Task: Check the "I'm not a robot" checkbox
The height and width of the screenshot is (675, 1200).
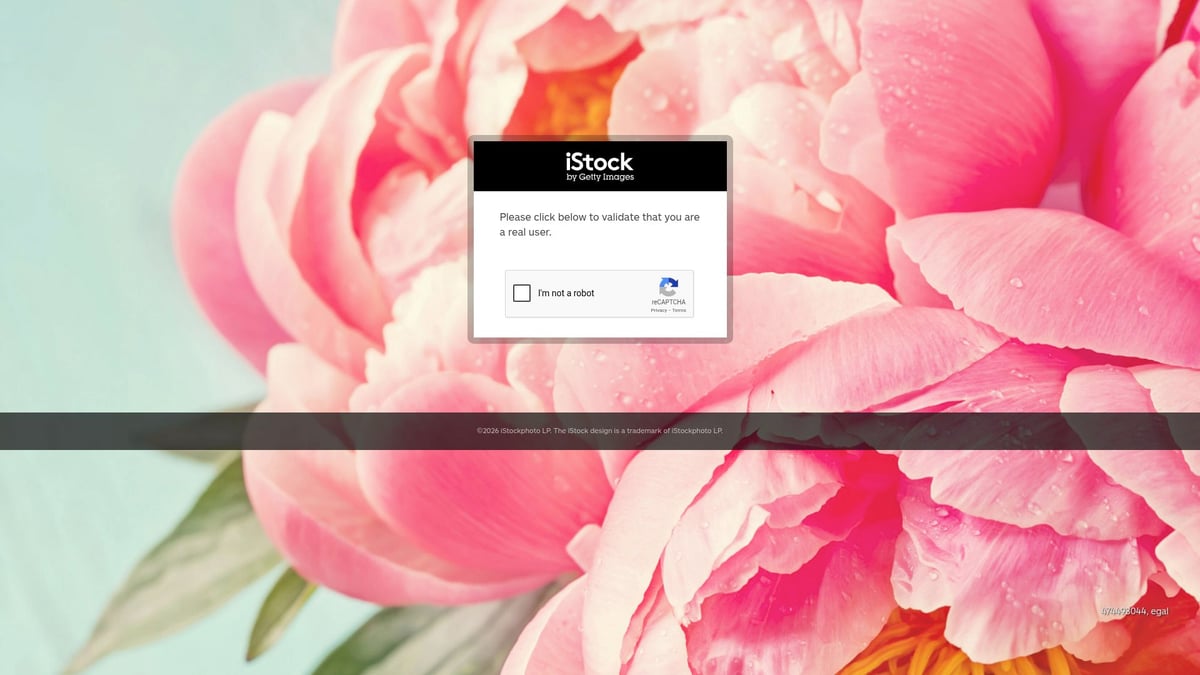Action: [521, 293]
